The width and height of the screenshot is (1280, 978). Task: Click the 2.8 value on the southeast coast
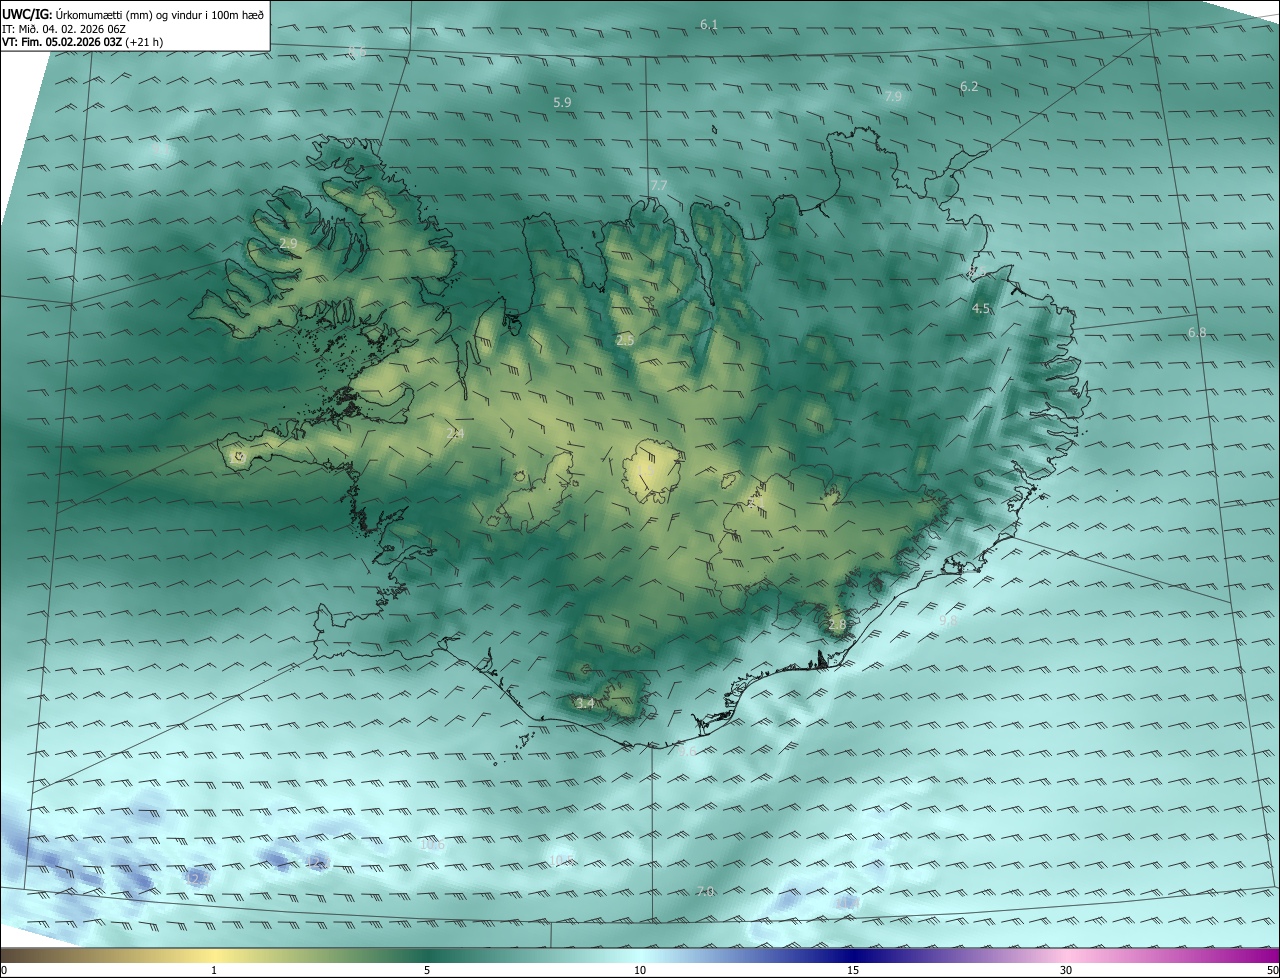pos(837,625)
